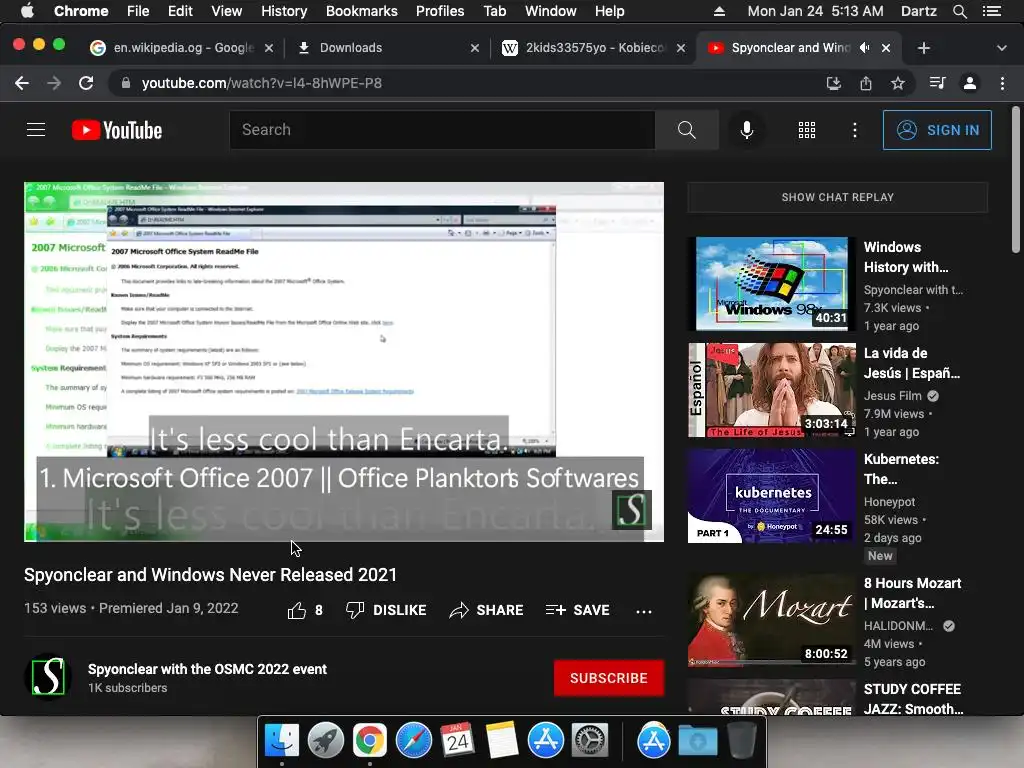Open Chrome media controls
Viewport: 1024px width, 768px height.
click(937, 83)
